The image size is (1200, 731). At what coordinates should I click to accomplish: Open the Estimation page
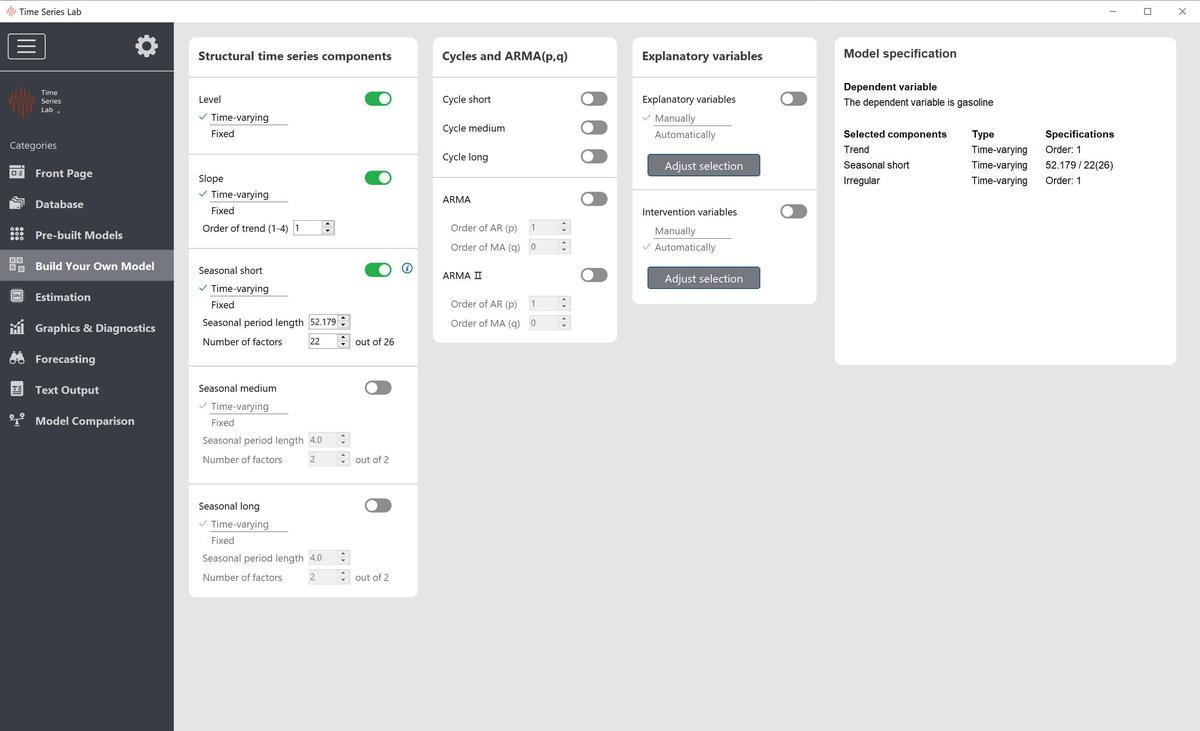62,297
